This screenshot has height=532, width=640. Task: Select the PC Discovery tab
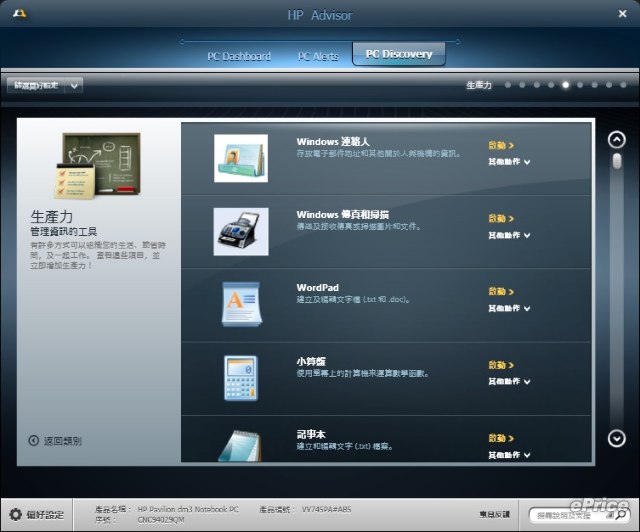click(399, 54)
